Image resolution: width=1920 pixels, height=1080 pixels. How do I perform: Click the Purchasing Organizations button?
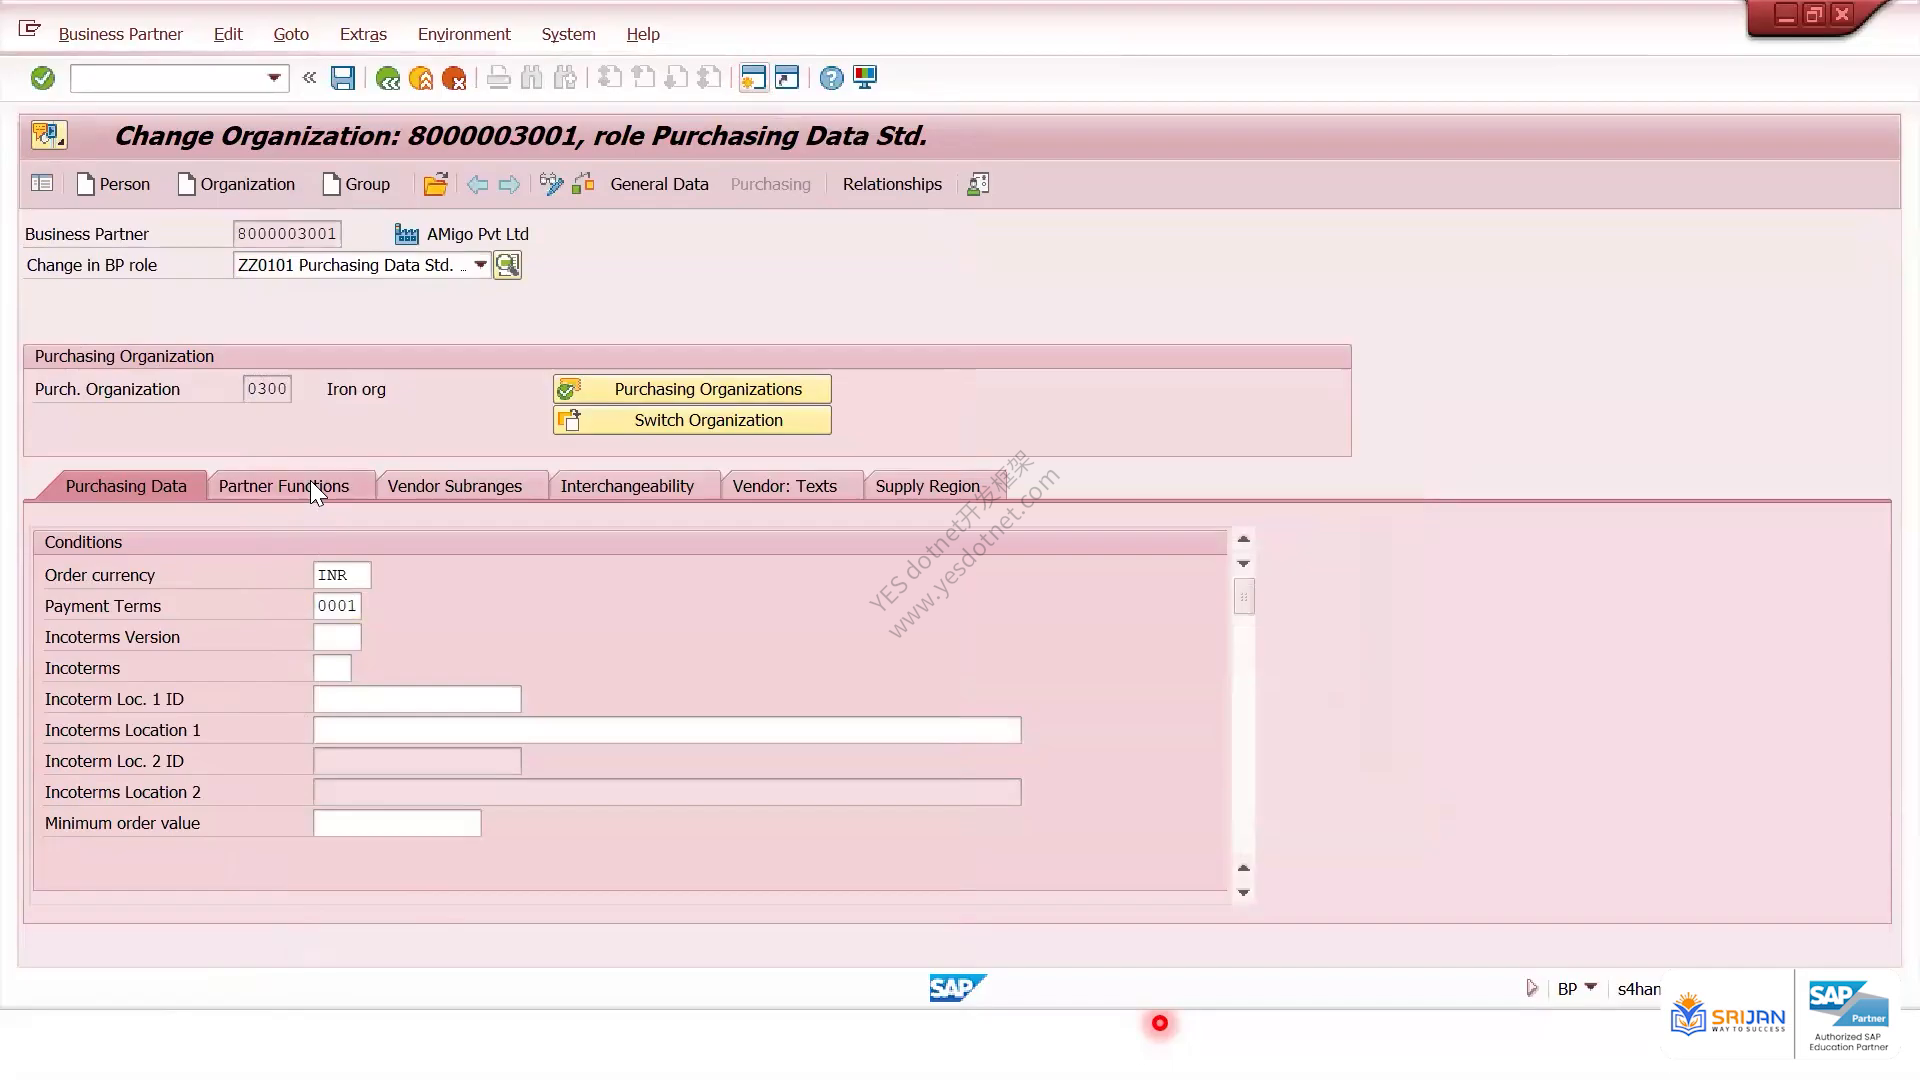[692, 389]
